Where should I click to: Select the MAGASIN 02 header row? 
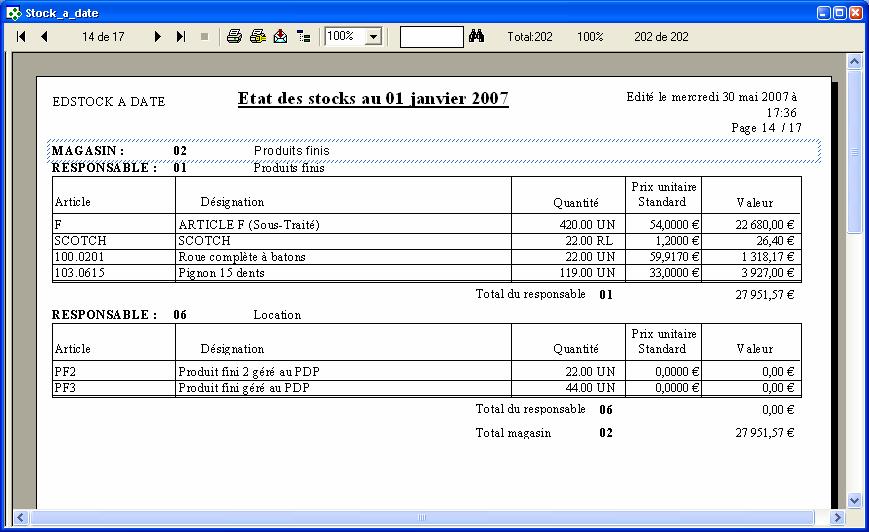(434, 151)
